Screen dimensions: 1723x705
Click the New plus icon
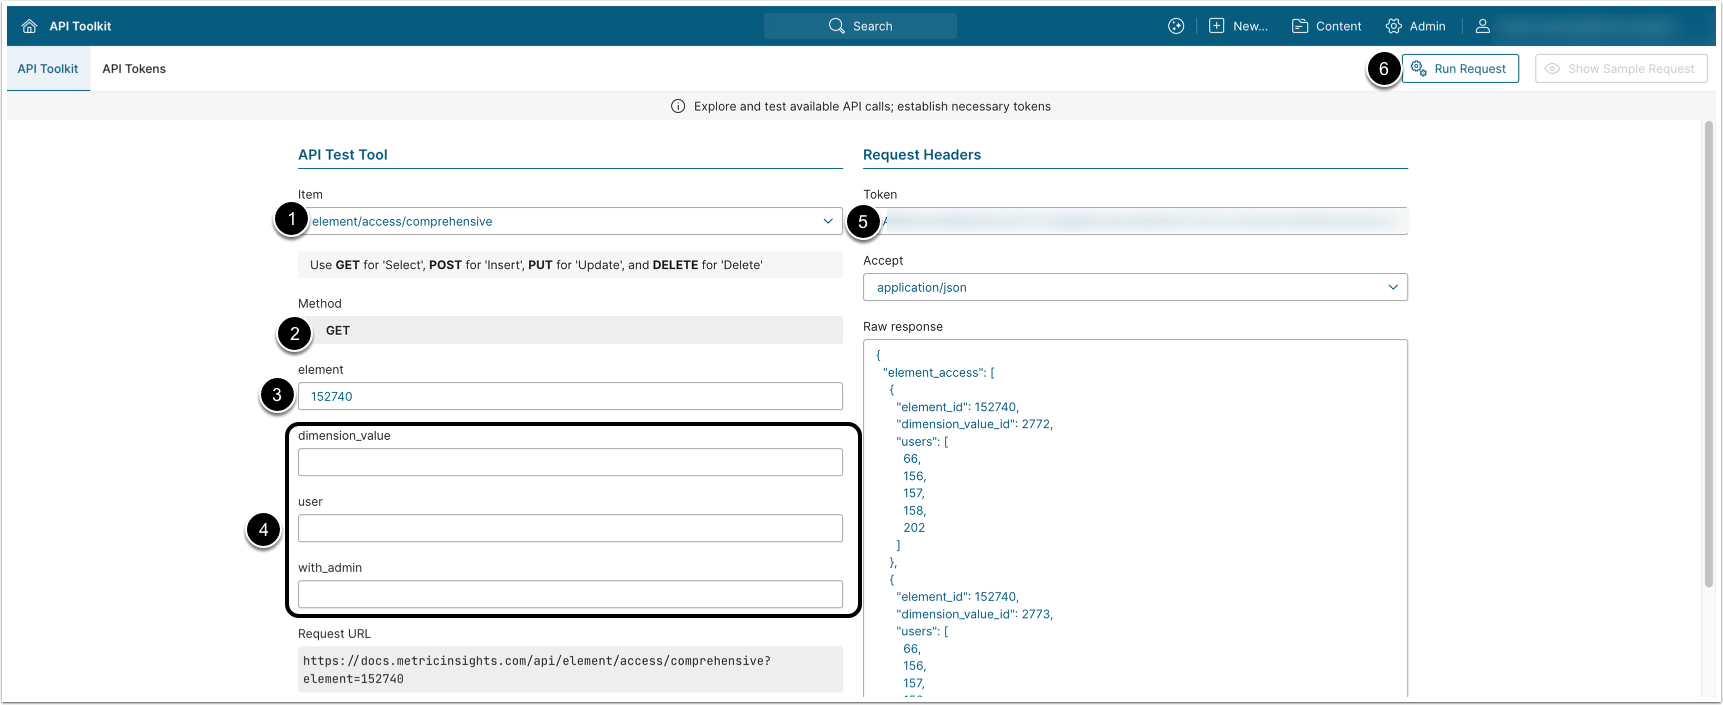pos(1216,26)
